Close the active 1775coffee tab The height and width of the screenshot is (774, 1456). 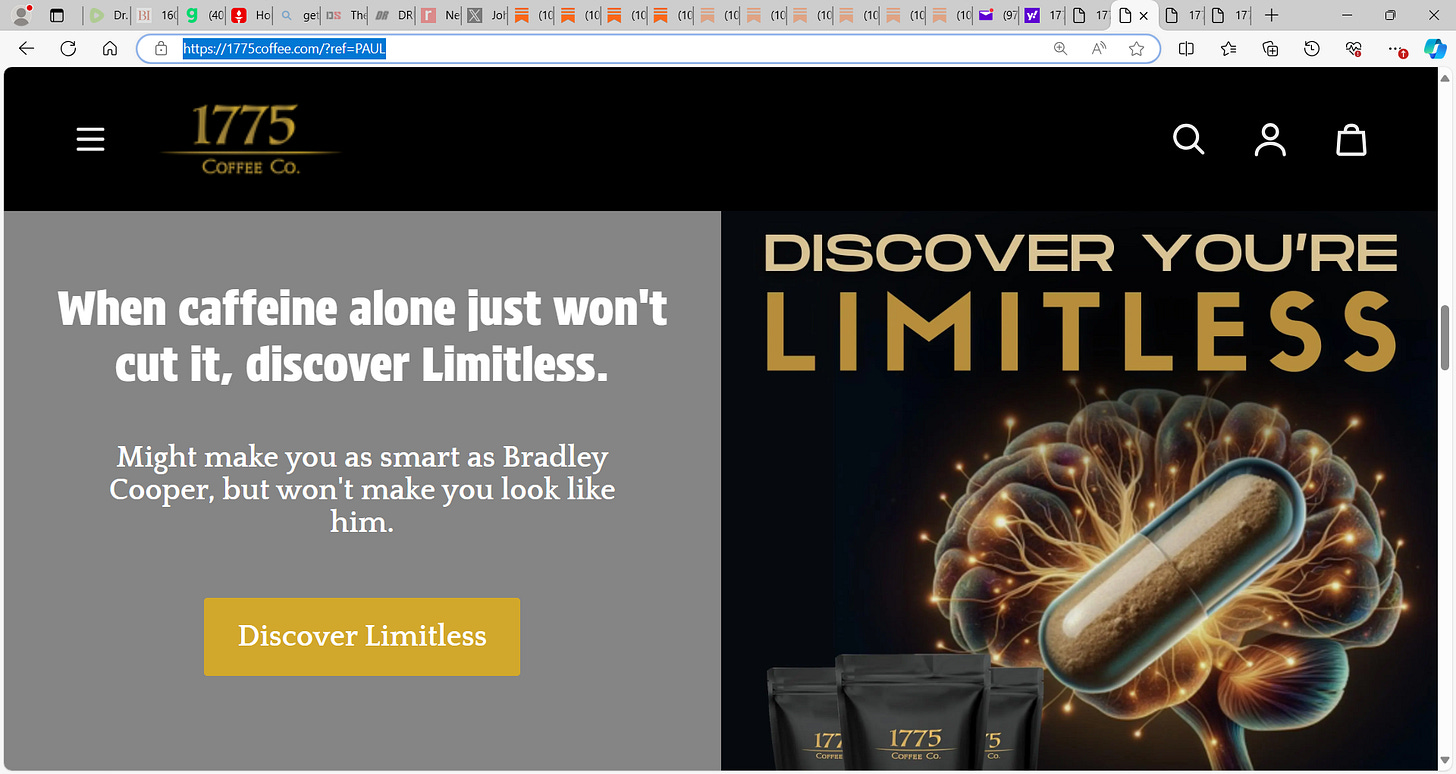pyautogui.click(x=1143, y=16)
